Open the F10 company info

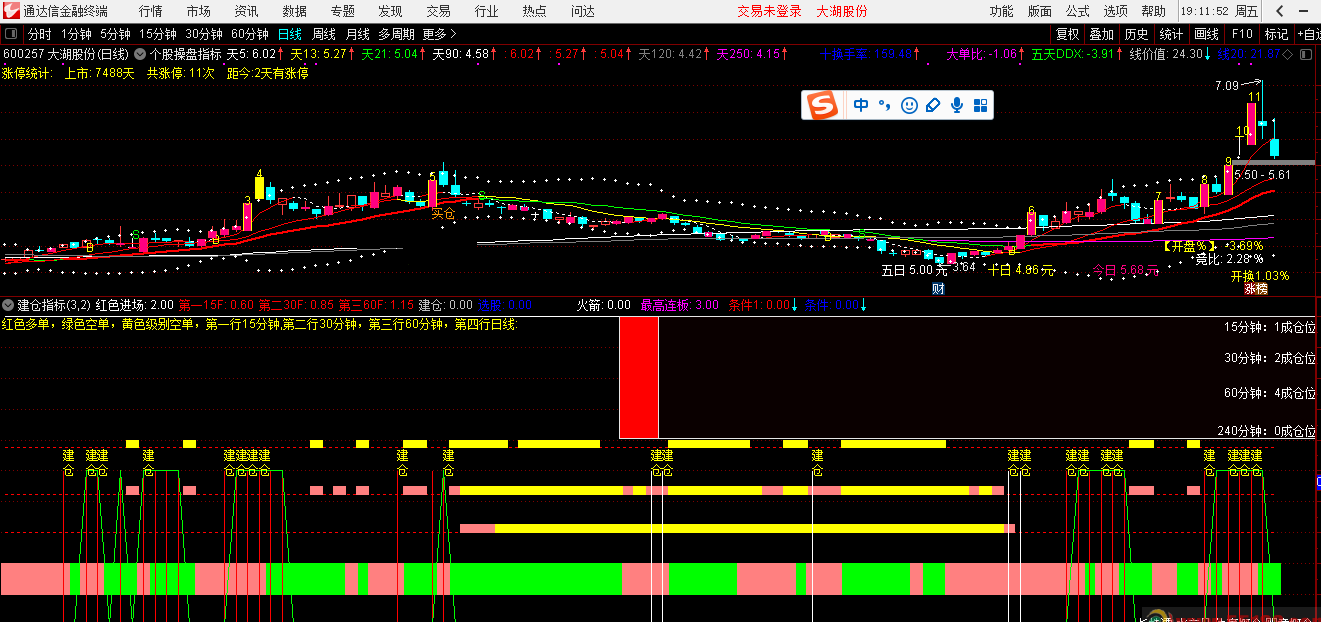(1242, 34)
